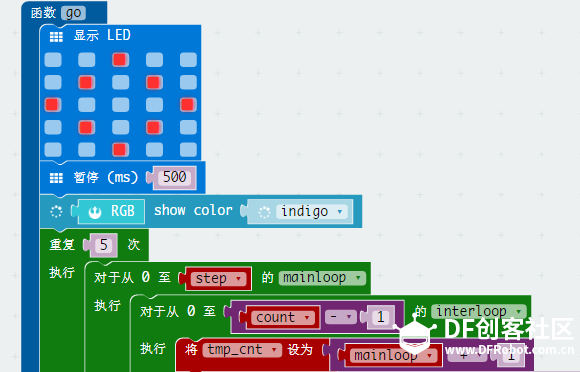Click the 1 field after count minus
This screenshot has width=580, height=372.
click(x=381, y=317)
